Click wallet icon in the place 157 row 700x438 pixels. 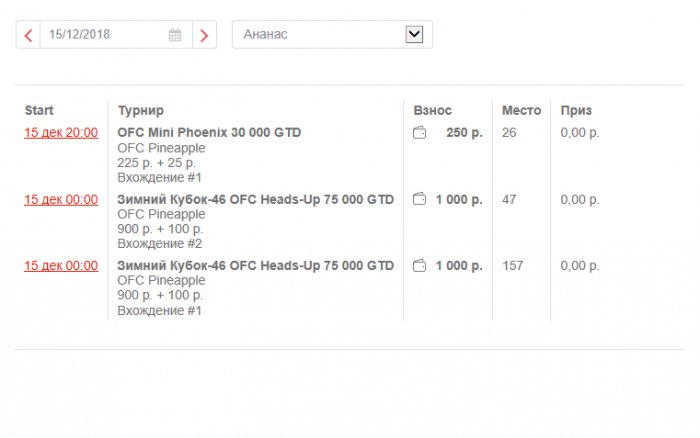pos(419,266)
